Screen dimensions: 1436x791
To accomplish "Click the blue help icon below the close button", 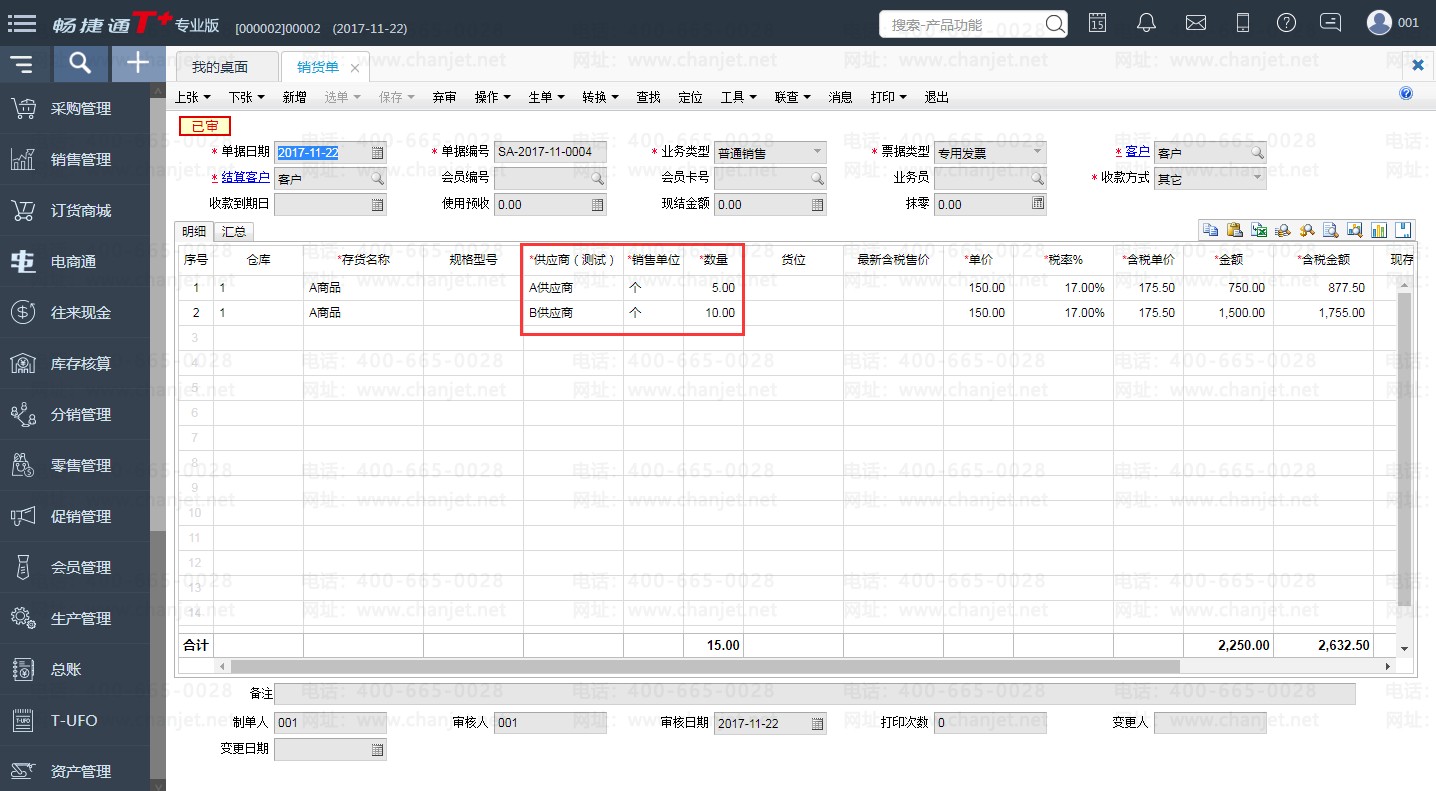I will pyautogui.click(x=1406, y=93).
